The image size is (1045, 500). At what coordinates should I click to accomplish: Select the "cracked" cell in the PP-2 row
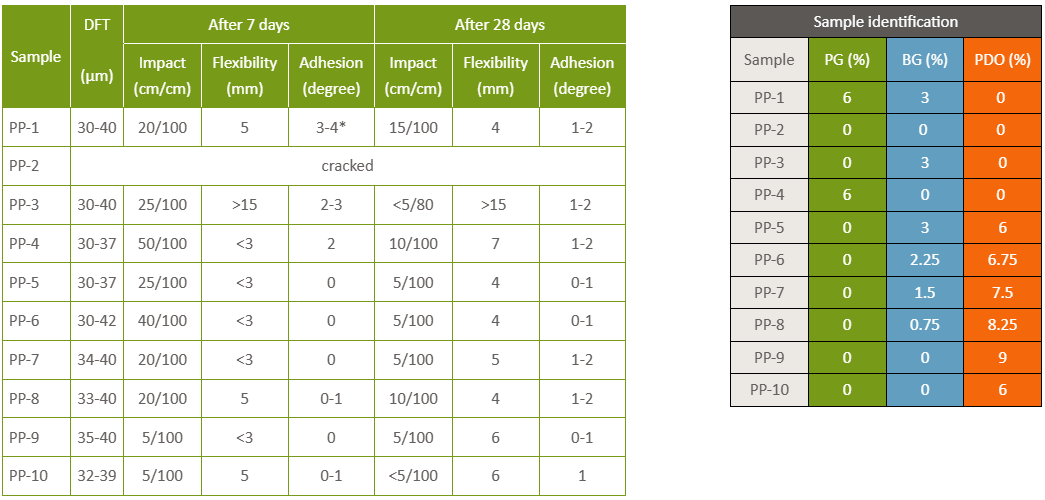tap(347, 166)
